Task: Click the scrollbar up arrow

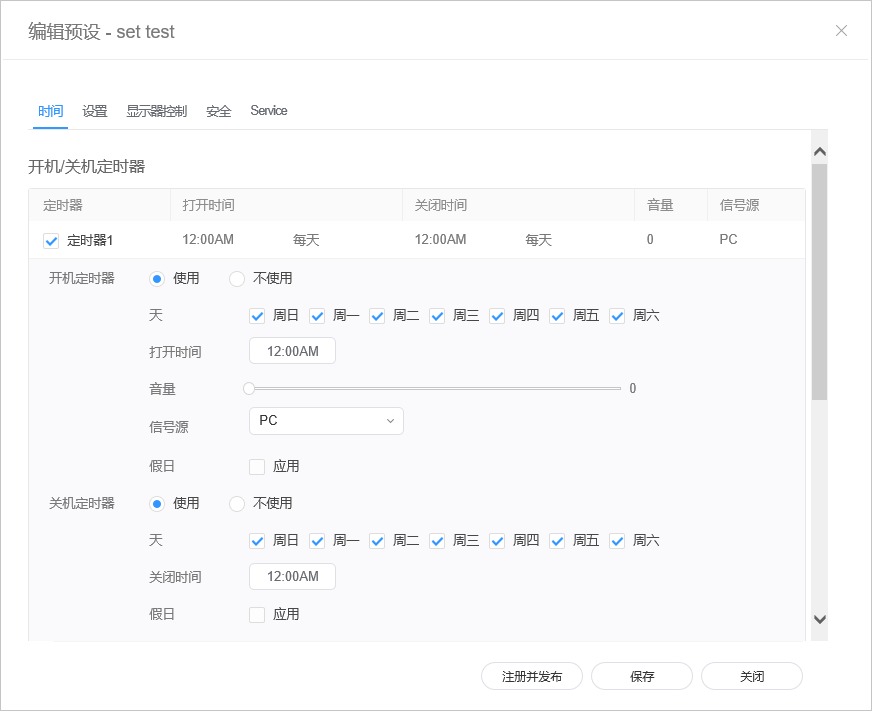Action: click(x=819, y=152)
